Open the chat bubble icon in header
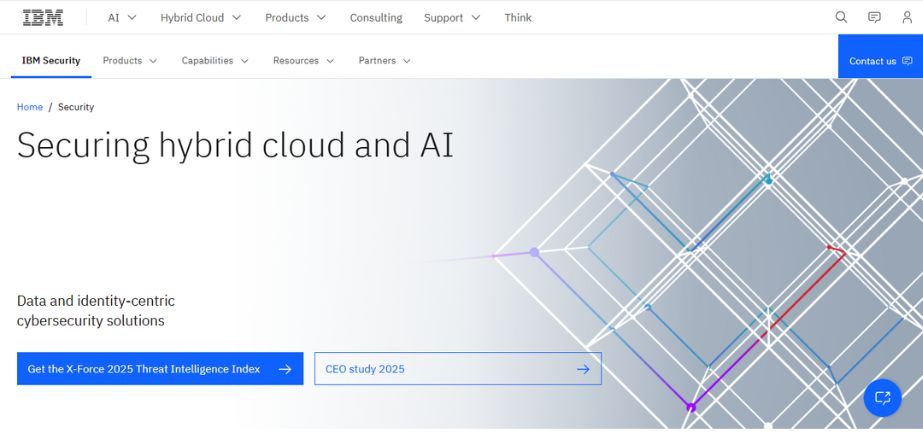This screenshot has width=923, height=435. tap(874, 17)
